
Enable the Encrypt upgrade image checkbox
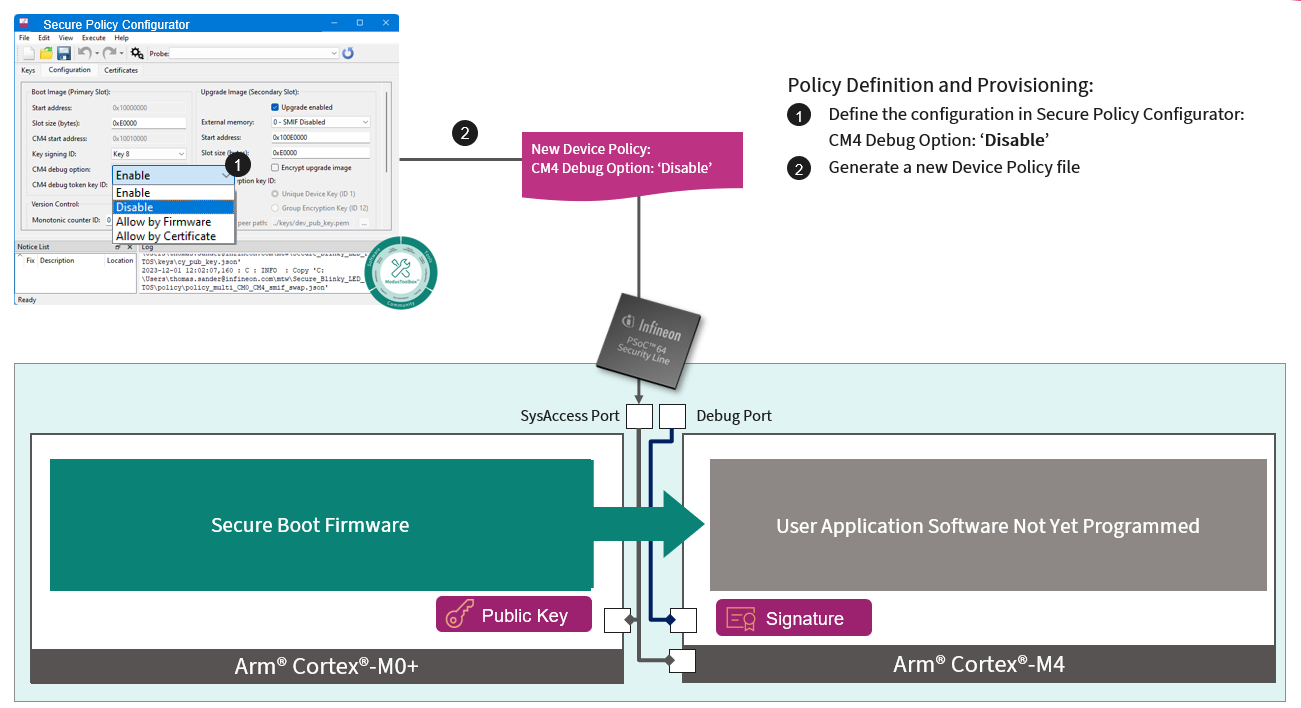tap(275, 168)
